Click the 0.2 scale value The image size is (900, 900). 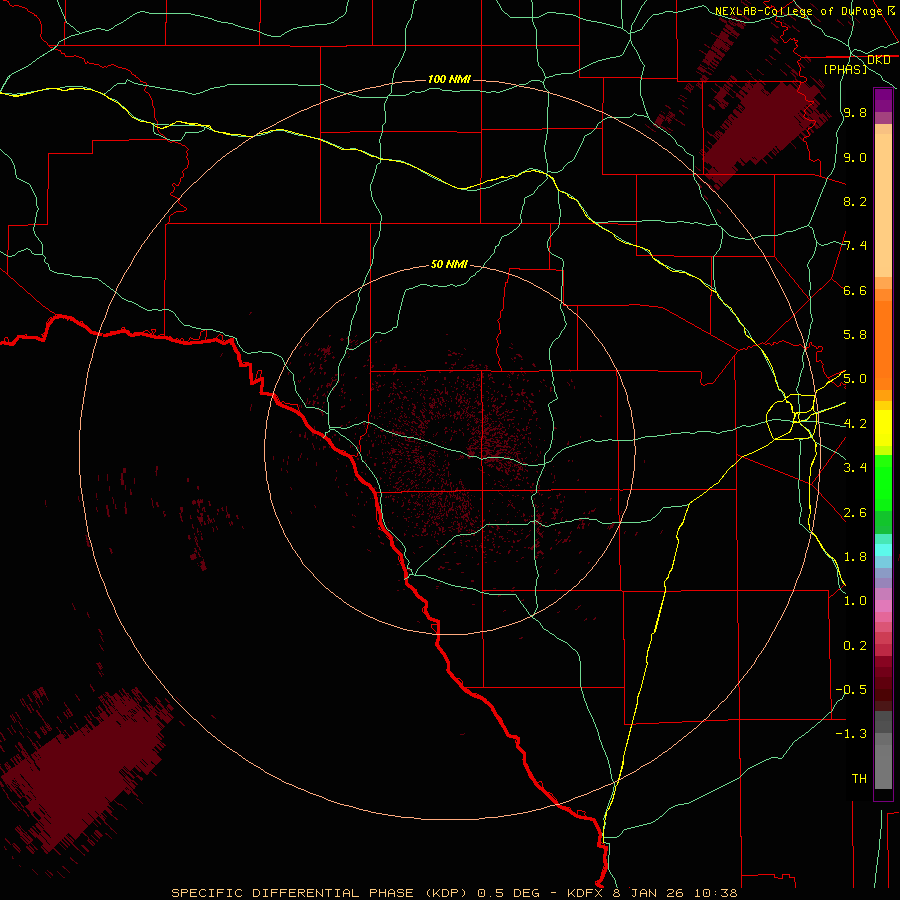pos(855,646)
